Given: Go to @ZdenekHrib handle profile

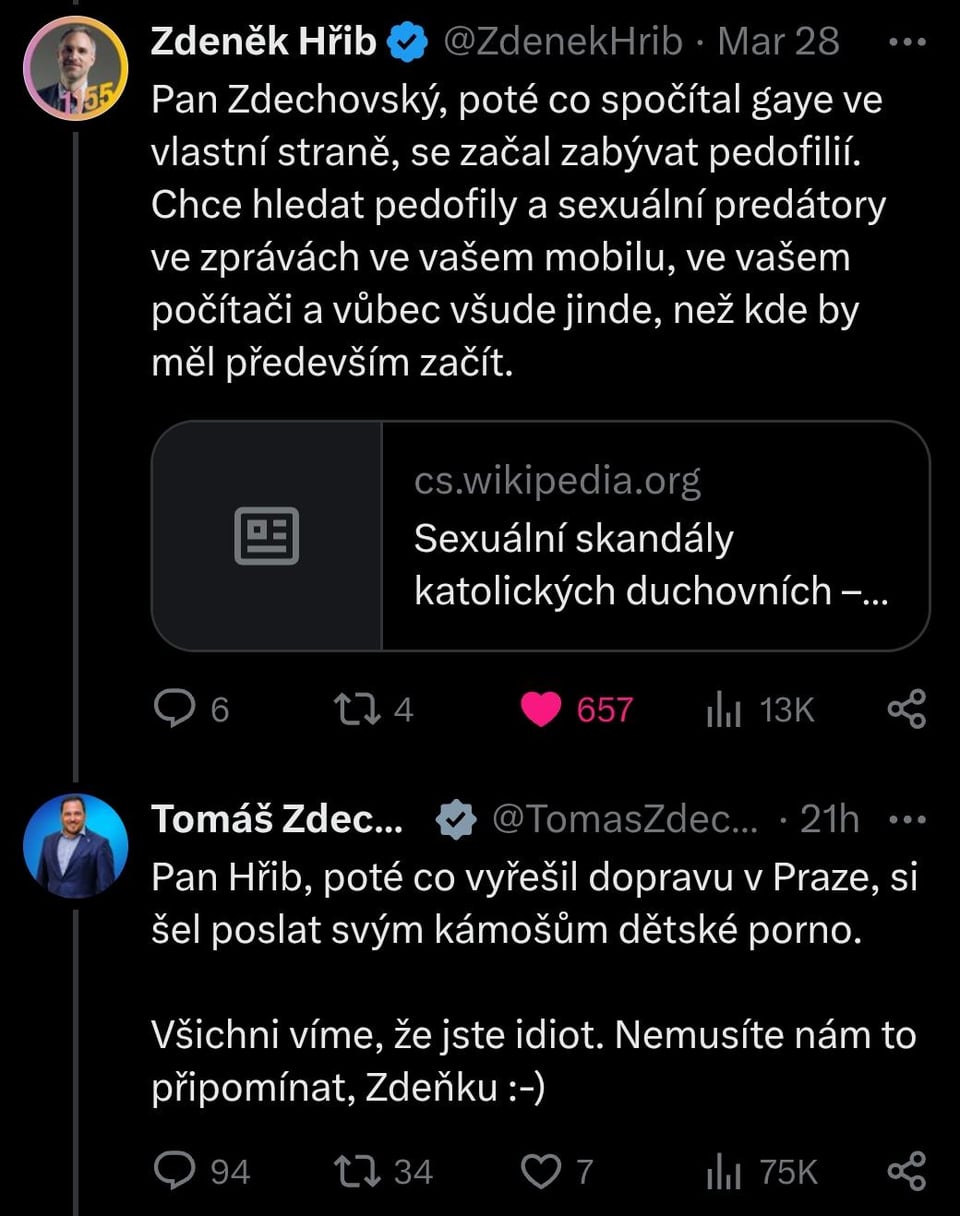Looking at the screenshot, I should pos(561,42).
